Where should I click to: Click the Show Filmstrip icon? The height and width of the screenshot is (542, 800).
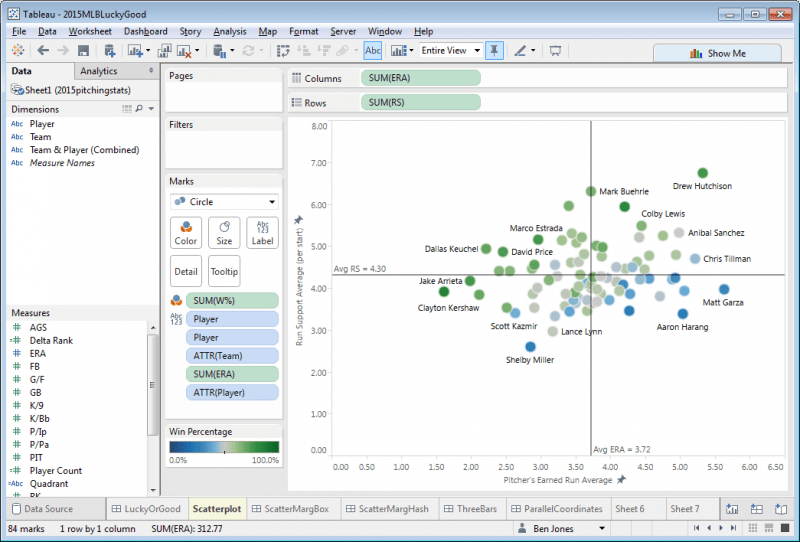[769, 528]
